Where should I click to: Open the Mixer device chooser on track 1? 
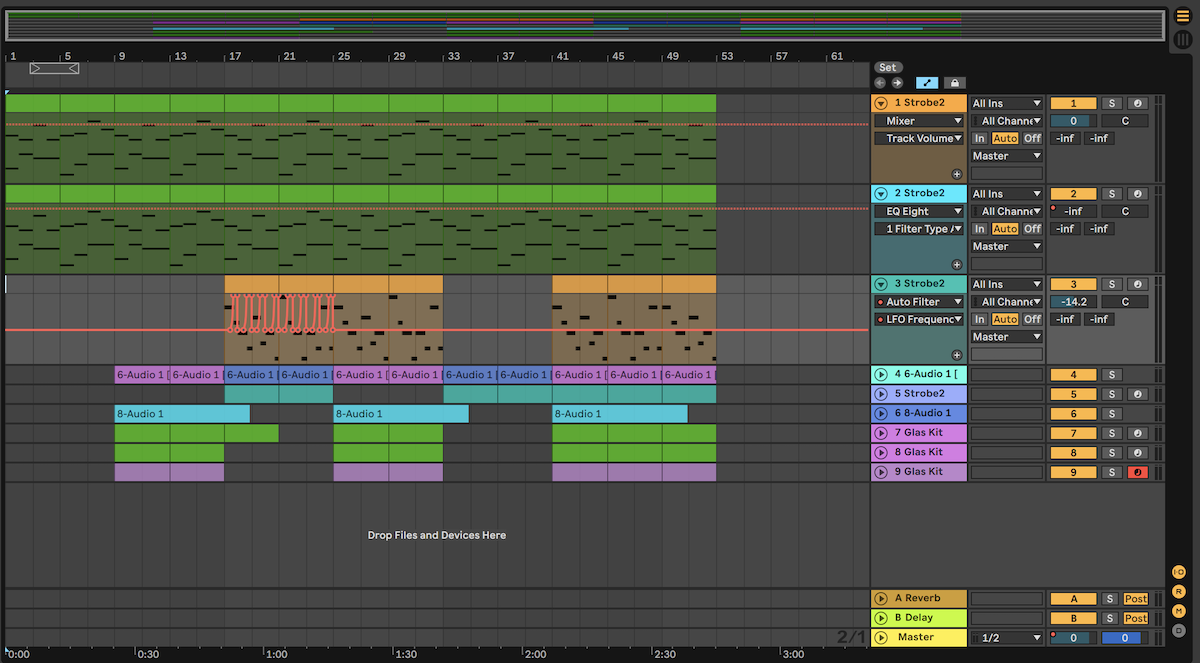[919, 121]
